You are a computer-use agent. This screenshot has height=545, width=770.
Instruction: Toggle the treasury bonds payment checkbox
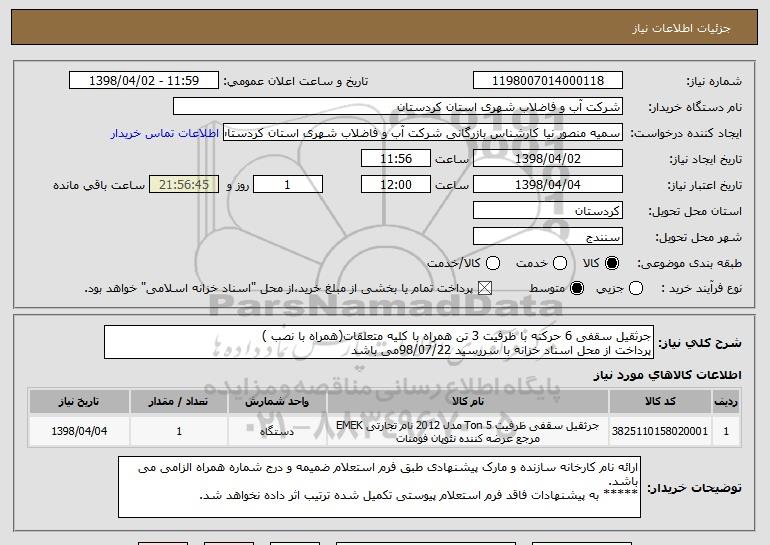[485, 288]
